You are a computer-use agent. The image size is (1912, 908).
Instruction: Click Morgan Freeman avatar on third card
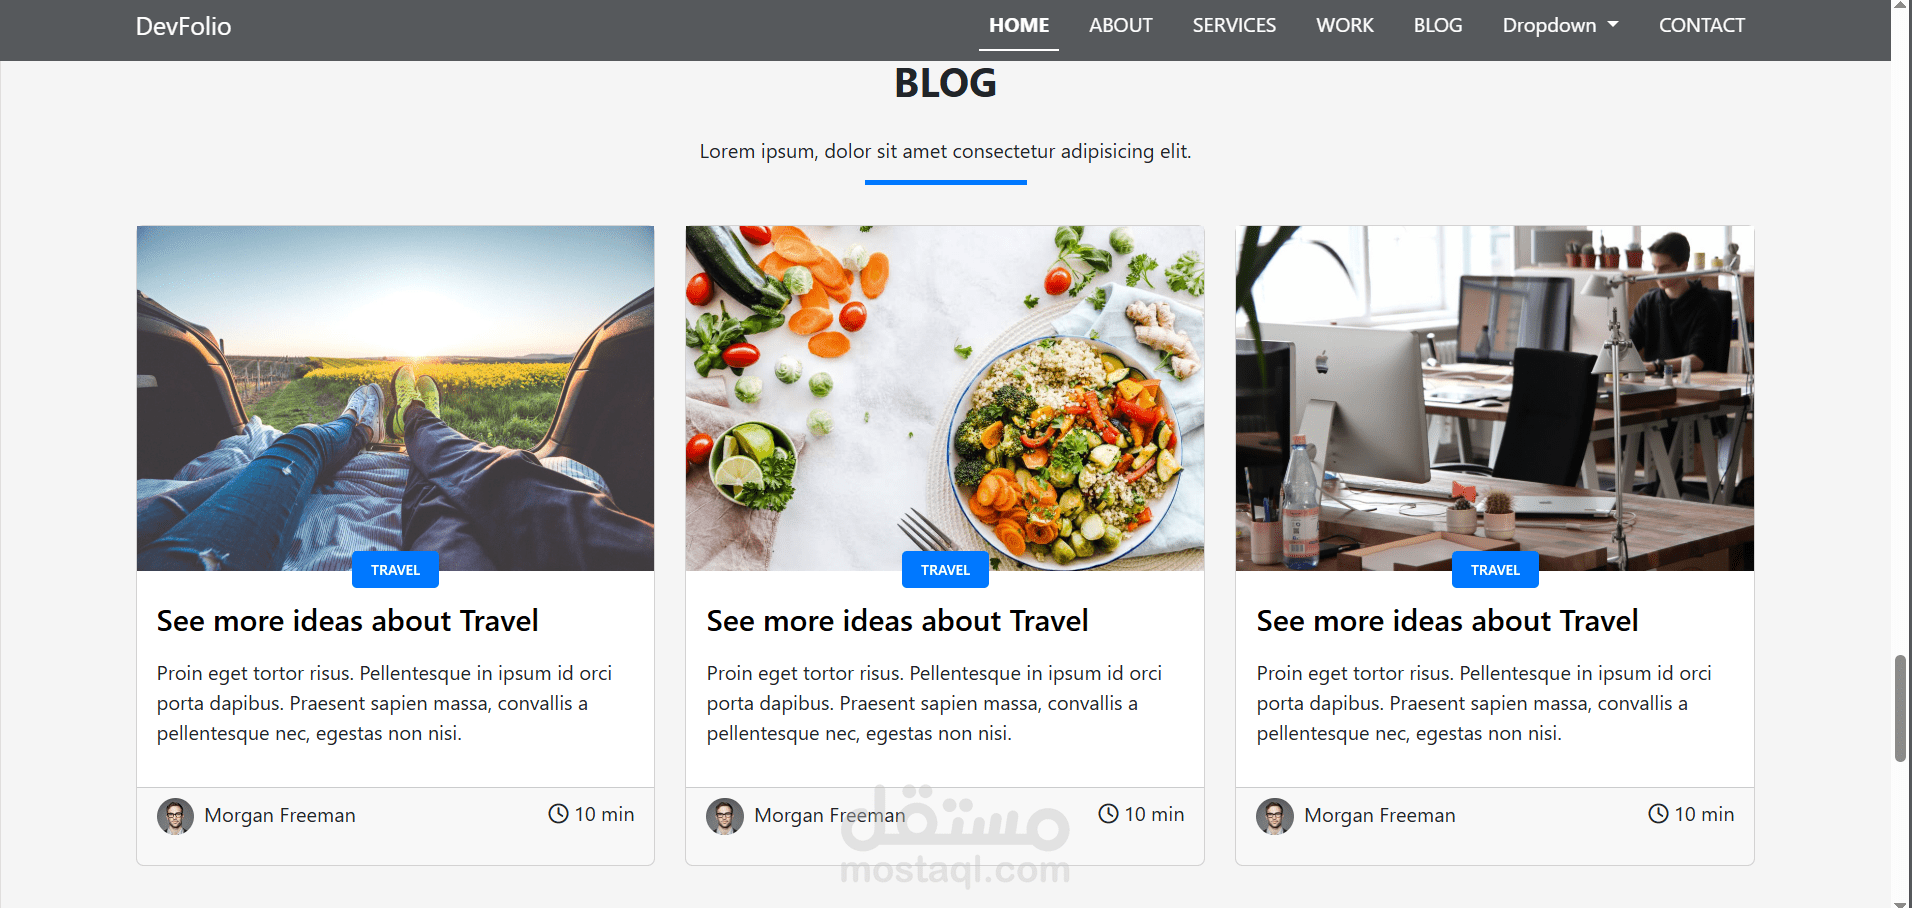[x=1275, y=816]
